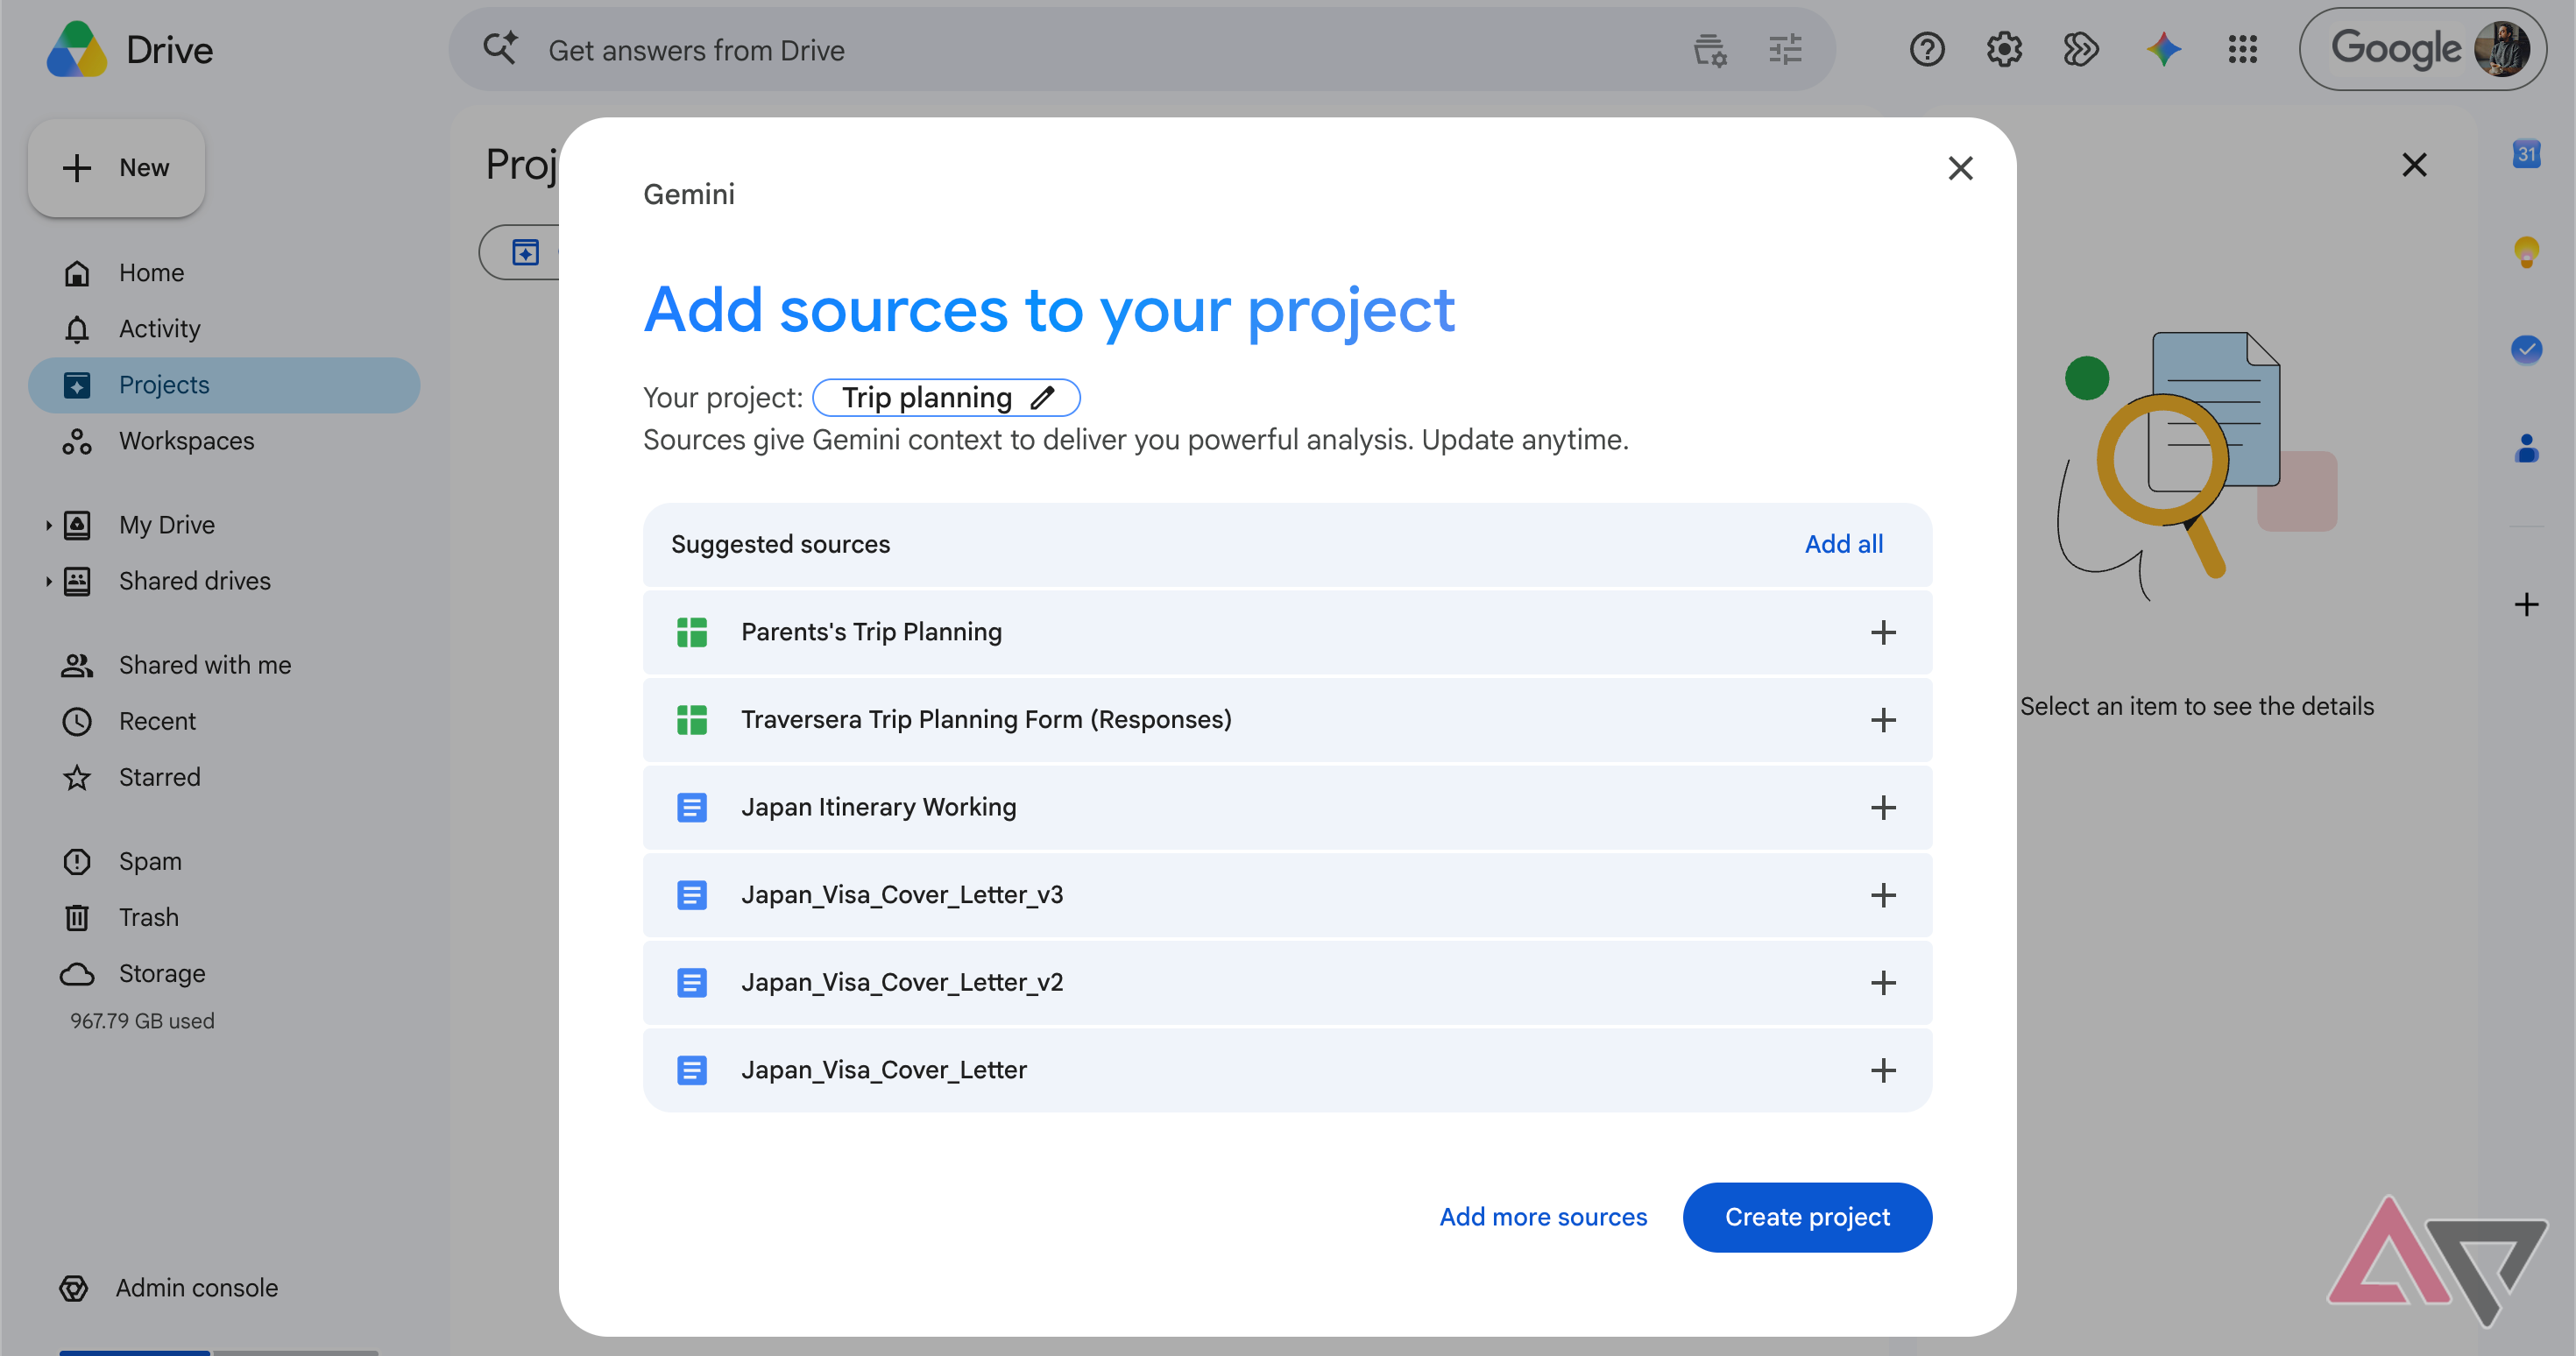Click Add all suggested sources
Screen dimensions: 2576x1356
(1843, 544)
